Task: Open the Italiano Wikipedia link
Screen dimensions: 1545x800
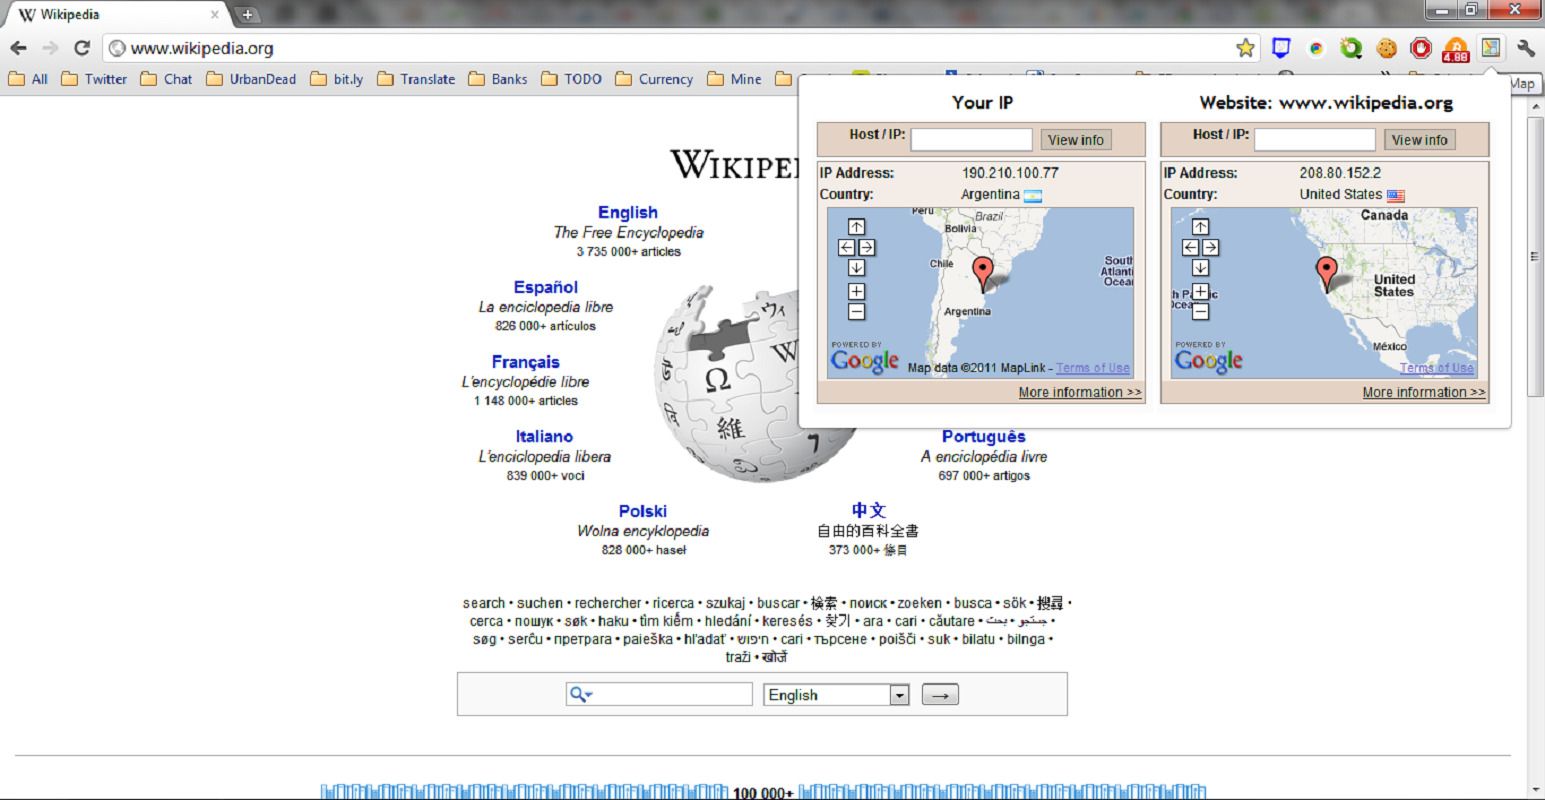Action: coord(544,436)
